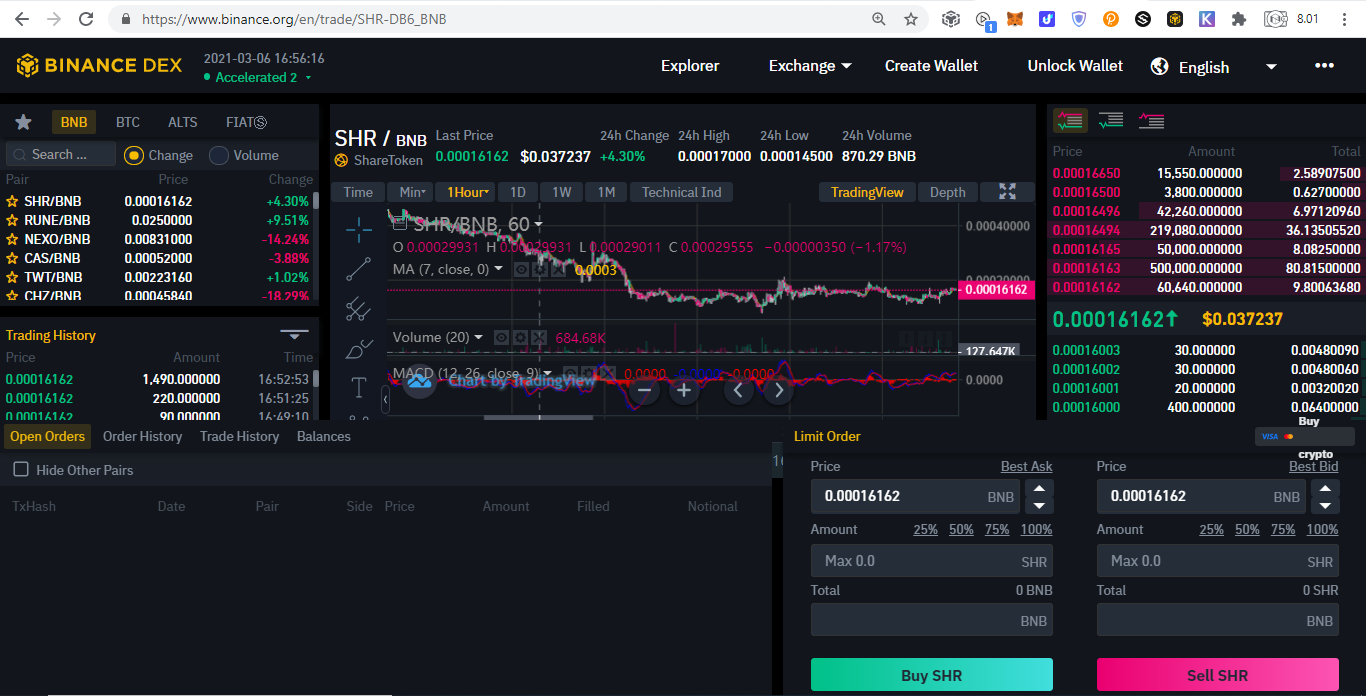The height and width of the screenshot is (696, 1366).
Task: Toggle star for SHR/BNB pair
Action: point(13,201)
